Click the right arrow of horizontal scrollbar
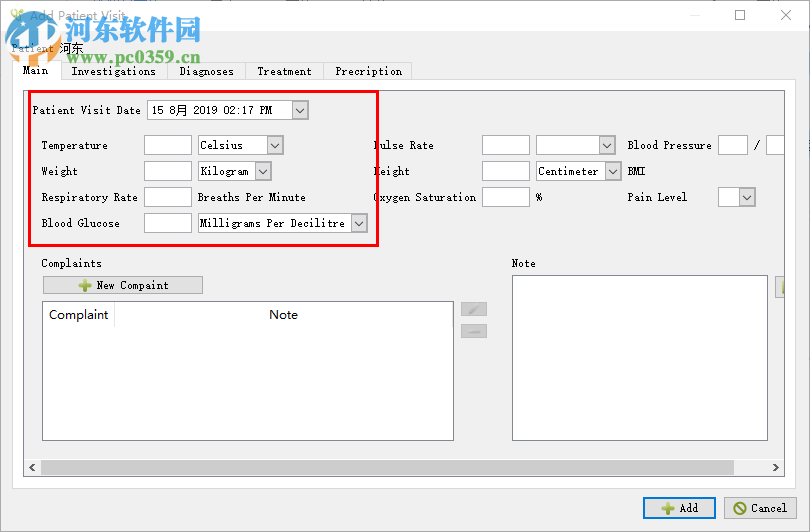Image resolution: width=810 pixels, height=532 pixels. pos(775,467)
